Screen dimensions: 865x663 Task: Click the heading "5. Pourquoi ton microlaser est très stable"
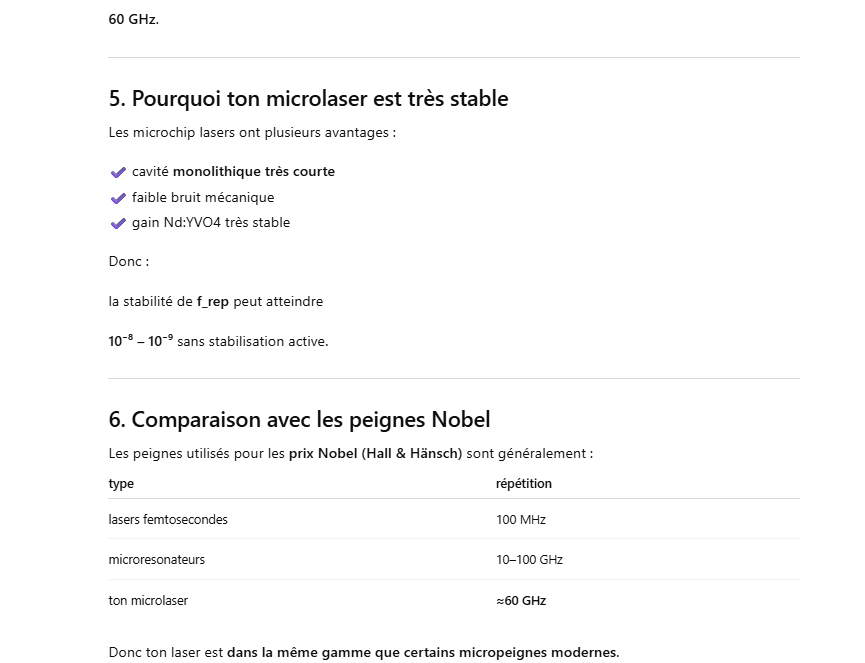(308, 99)
